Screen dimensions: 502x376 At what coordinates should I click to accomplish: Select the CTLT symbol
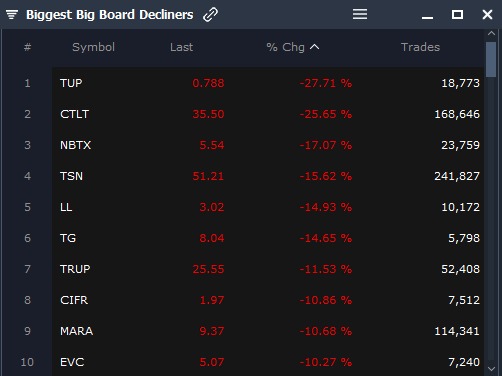click(x=74, y=114)
